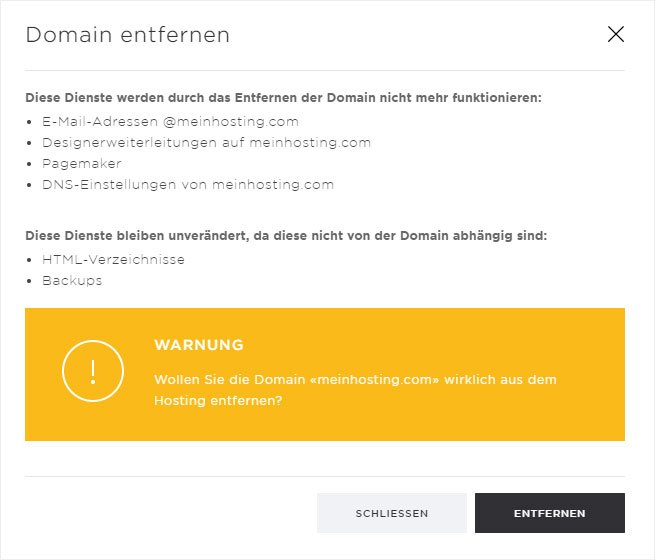Image resolution: width=655 pixels, height=560 pixels.
Task: Click bullet beside HTML-Verzeichnisse entry
Action: tap(29, 260)
